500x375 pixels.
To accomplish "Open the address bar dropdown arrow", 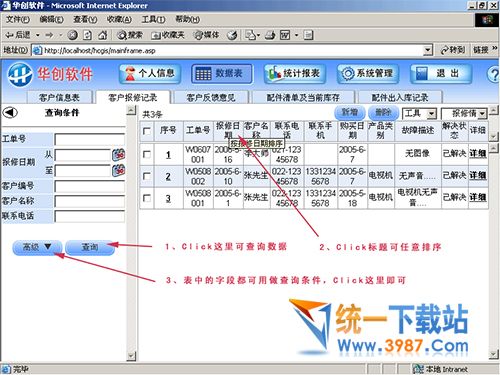I will point(428,51).
